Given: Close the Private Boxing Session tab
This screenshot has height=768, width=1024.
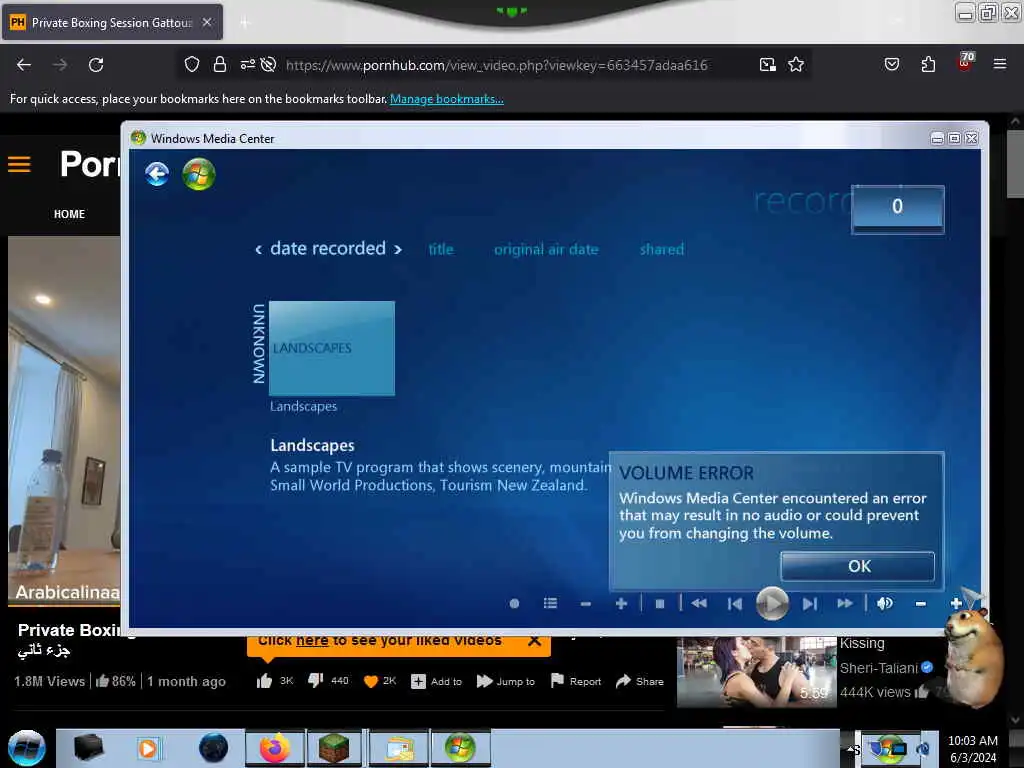Looking at the screenshot, I should (206, 22).
